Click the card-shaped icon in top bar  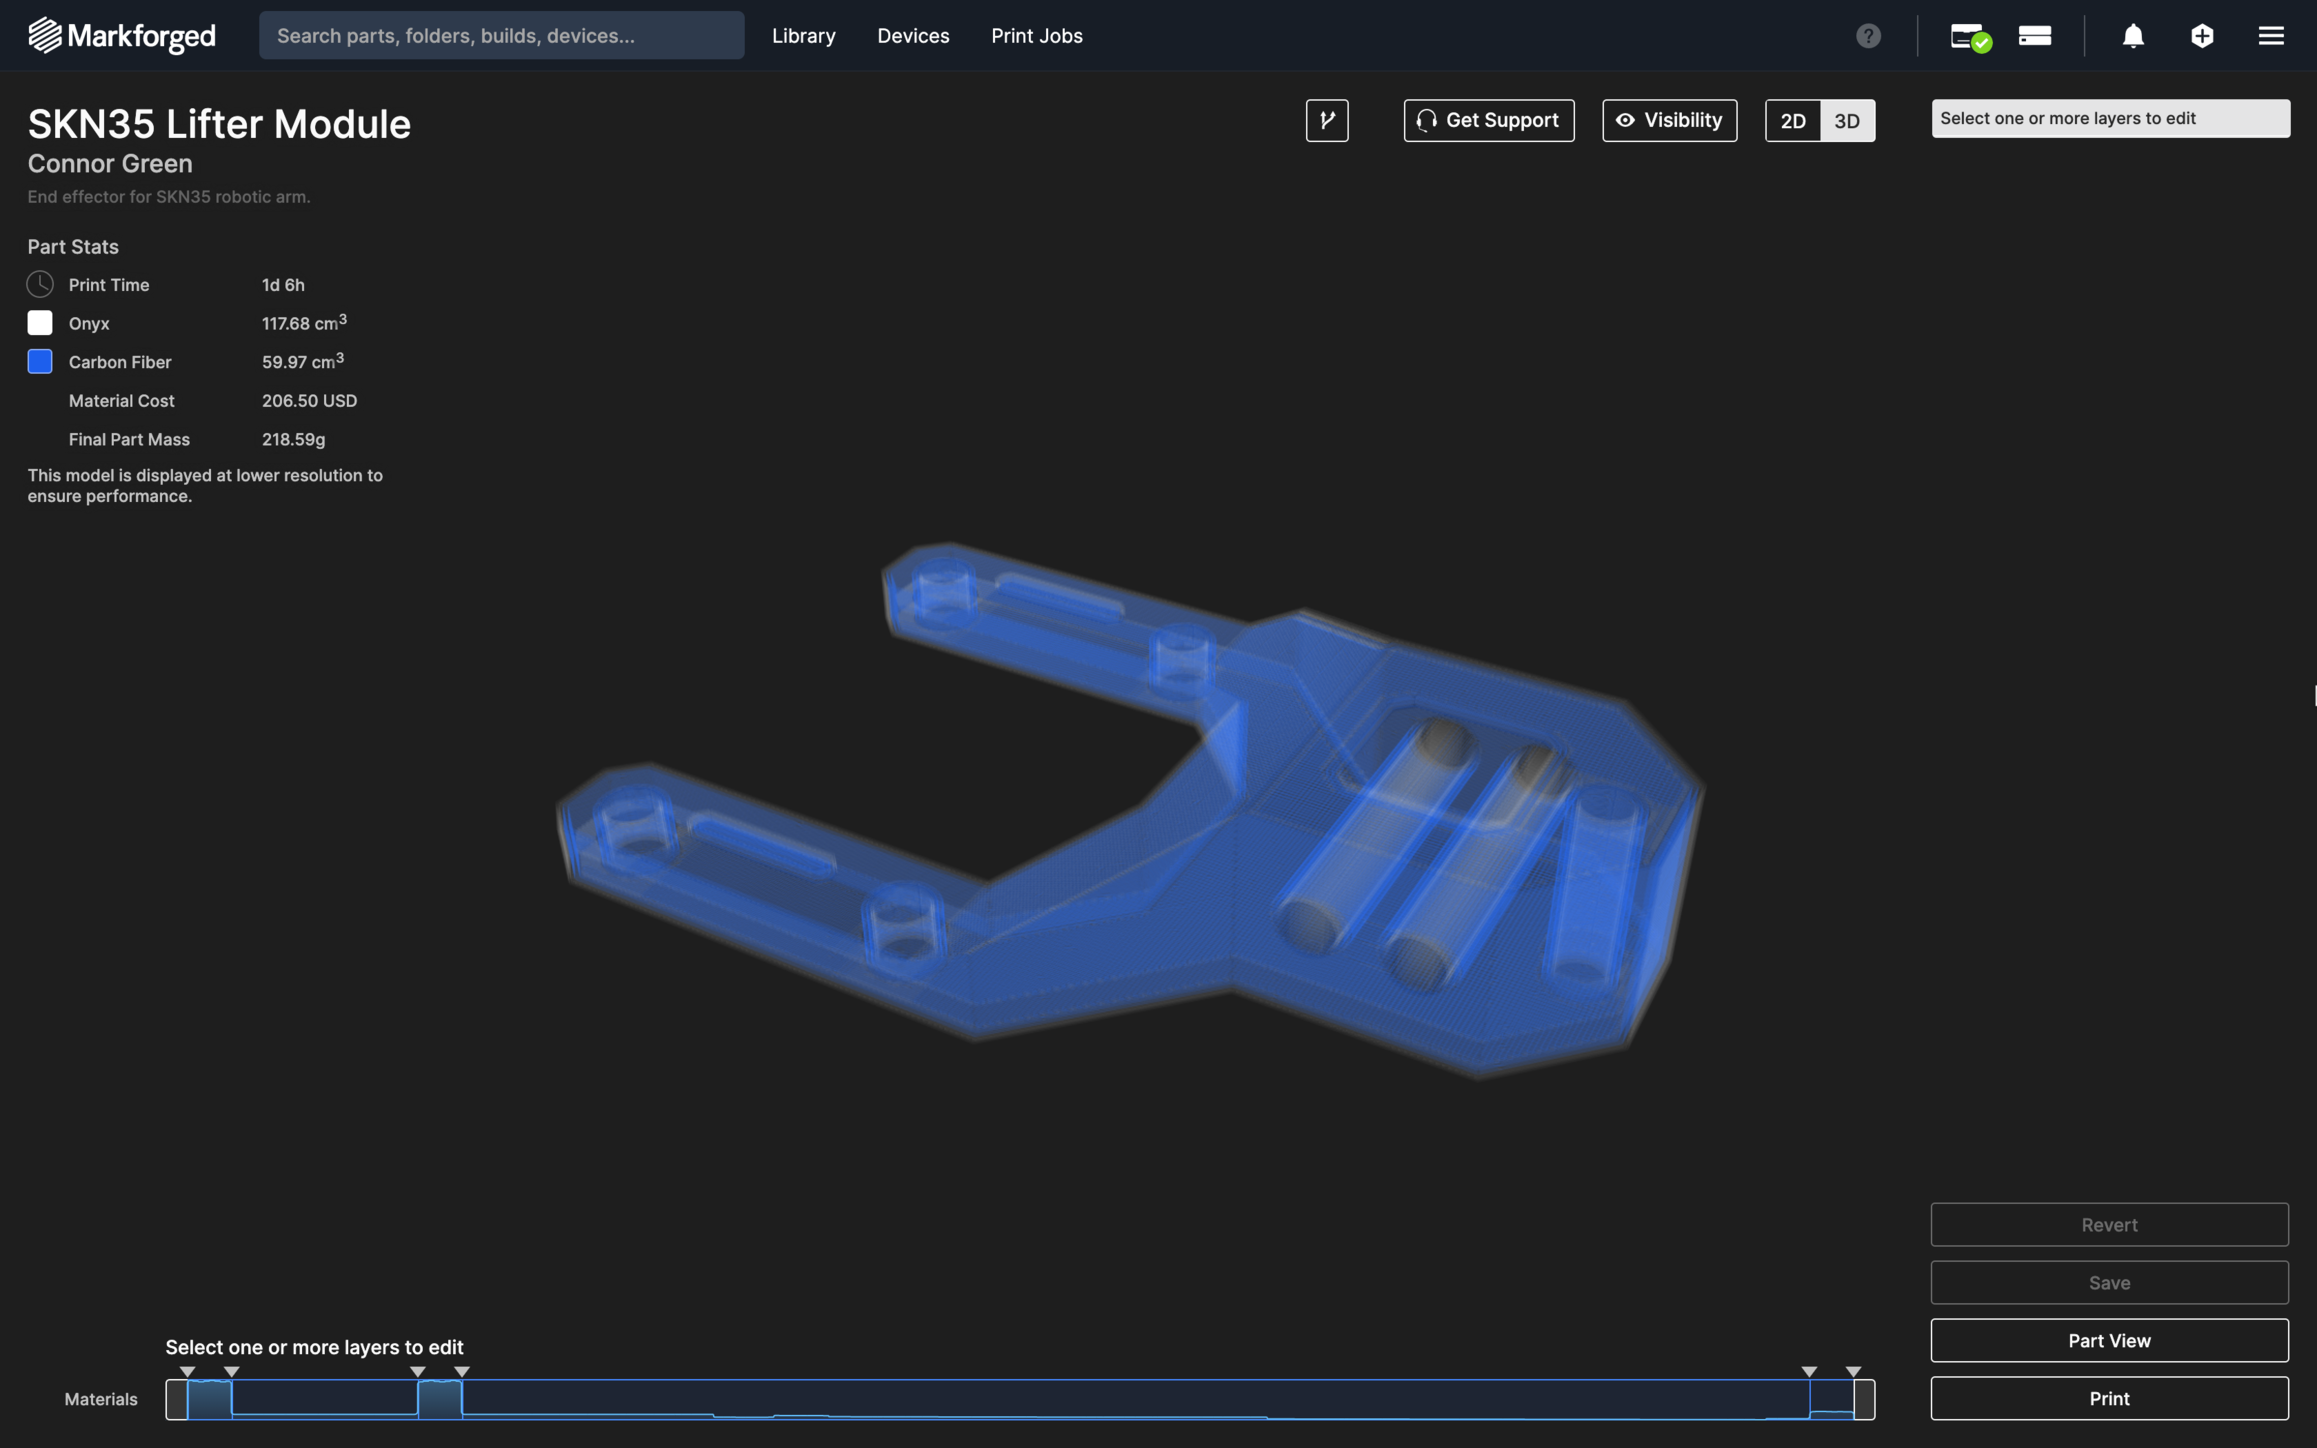coord(2034,36)
